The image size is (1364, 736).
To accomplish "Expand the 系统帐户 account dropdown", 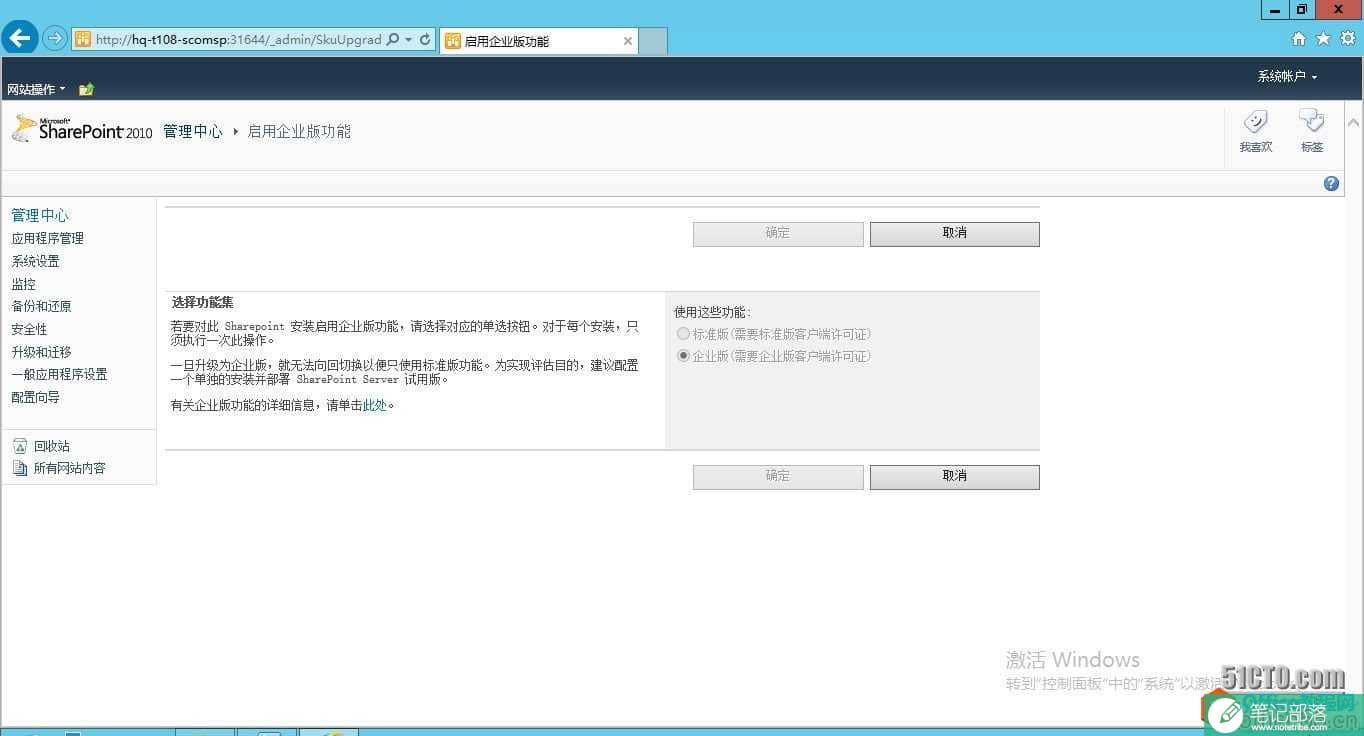I will 1287,76.
